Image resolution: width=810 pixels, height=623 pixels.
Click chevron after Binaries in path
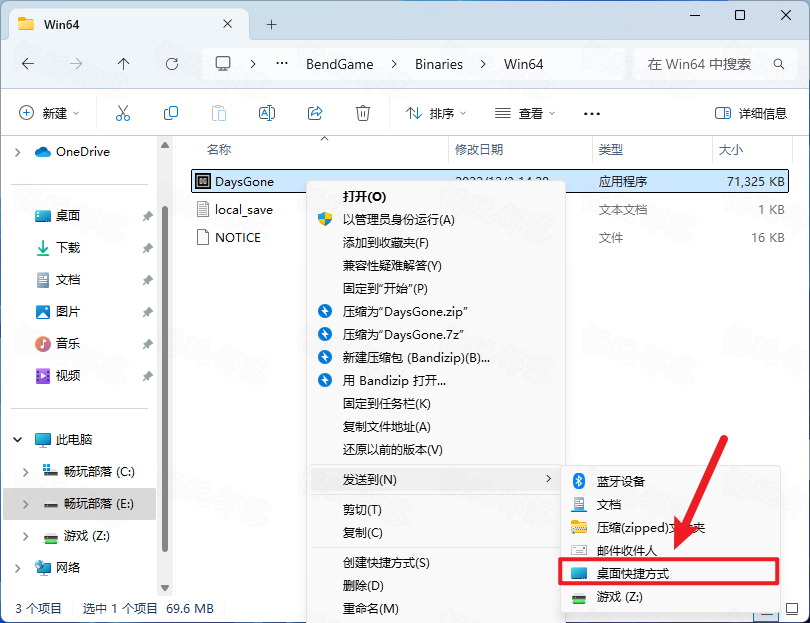483,64
